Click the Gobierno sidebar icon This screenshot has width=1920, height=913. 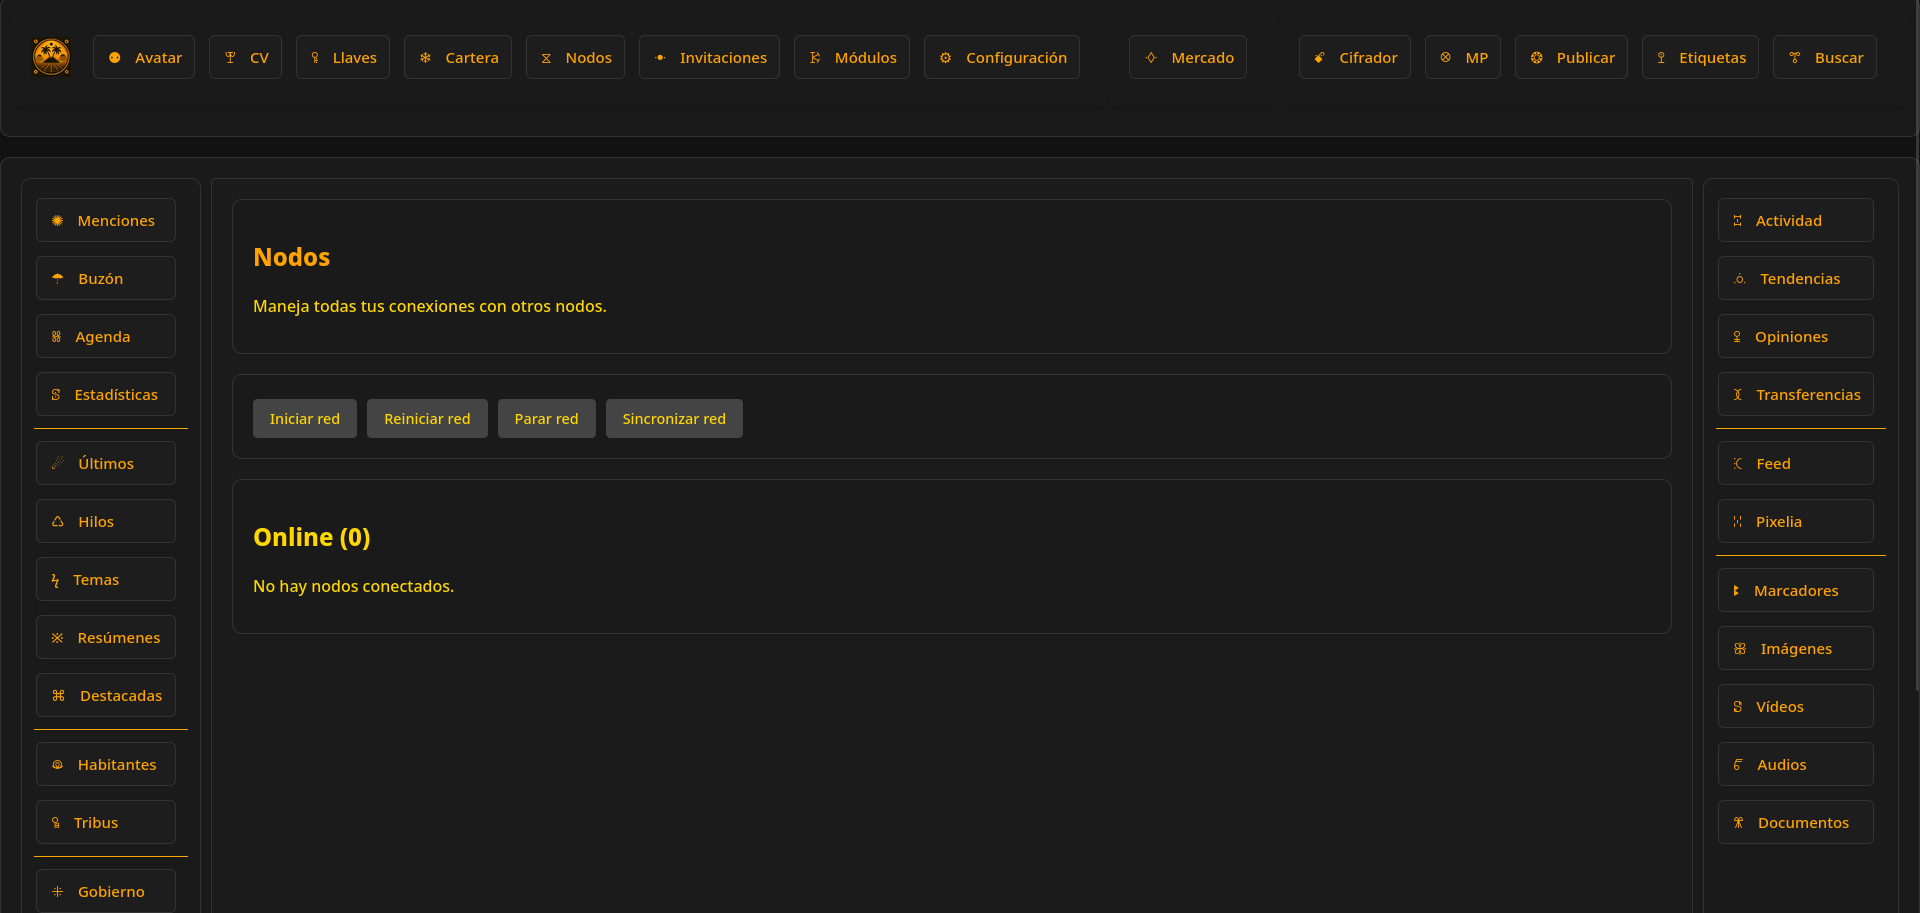tap(57, 892)
